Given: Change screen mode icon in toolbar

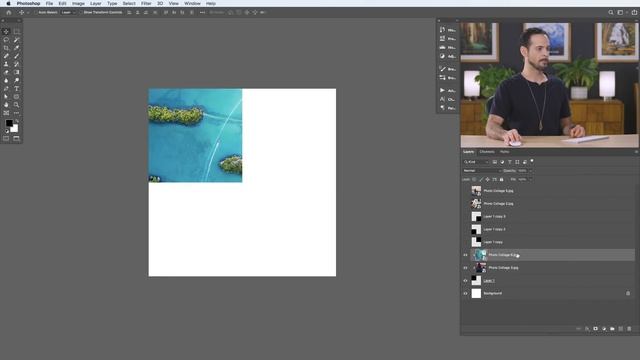Looking at the screenshot, I should [16, 139].
